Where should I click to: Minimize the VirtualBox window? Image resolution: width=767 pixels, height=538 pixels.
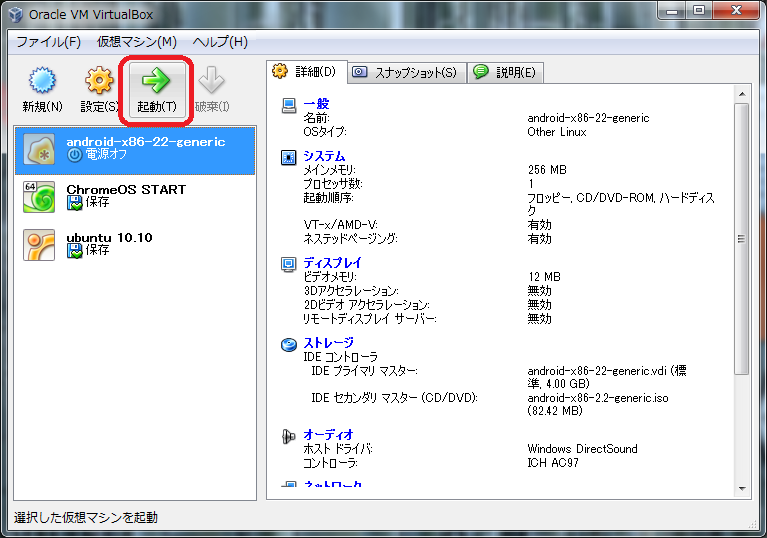coord(672,10)
